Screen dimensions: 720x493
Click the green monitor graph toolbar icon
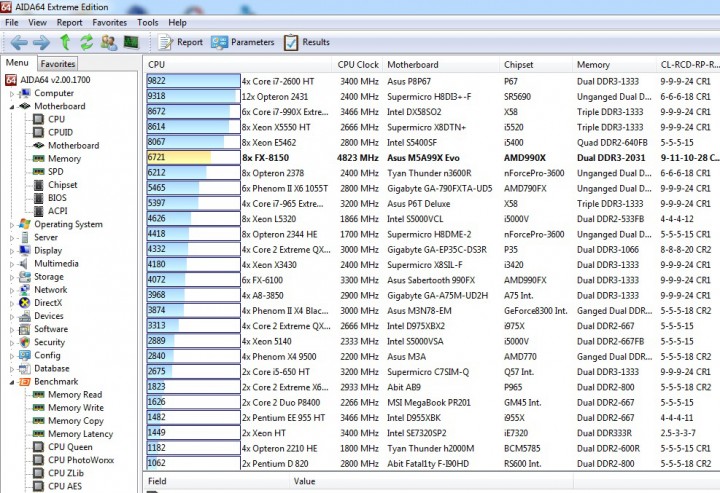tap(131, 42)
